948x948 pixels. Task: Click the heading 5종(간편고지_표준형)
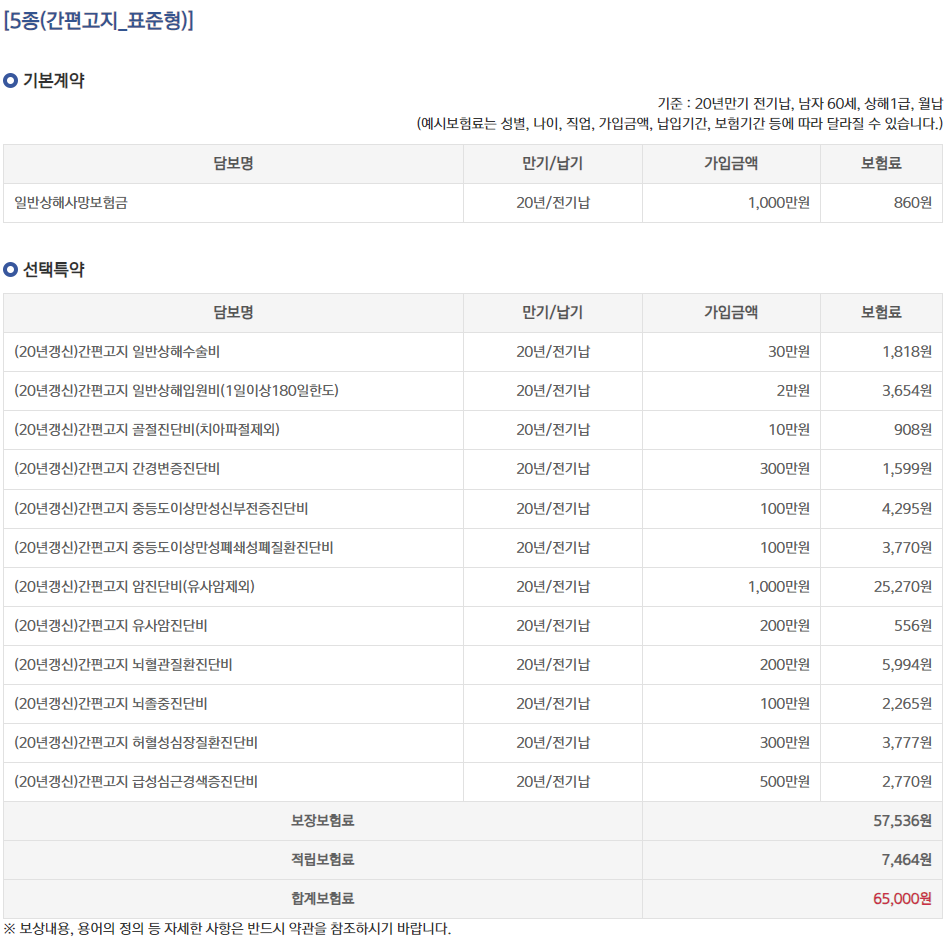99,21
